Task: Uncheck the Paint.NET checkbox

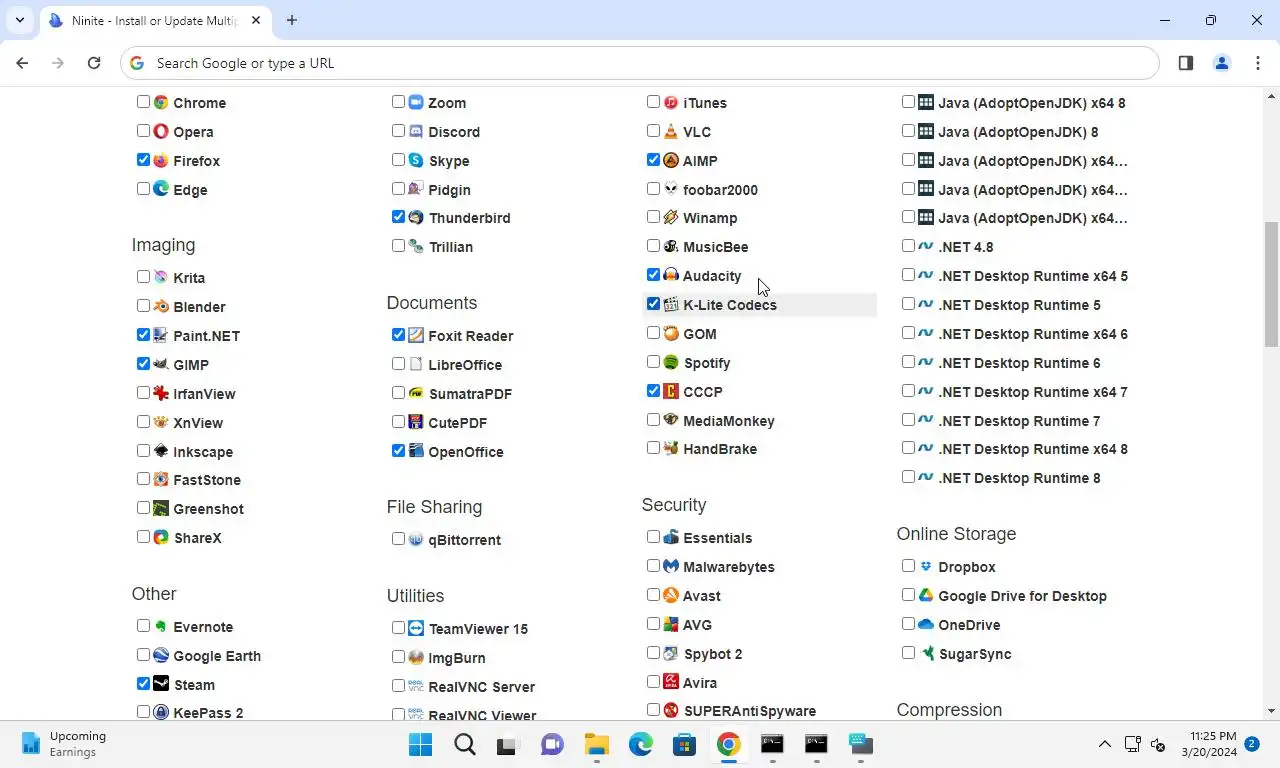Action: click(143, 335)
